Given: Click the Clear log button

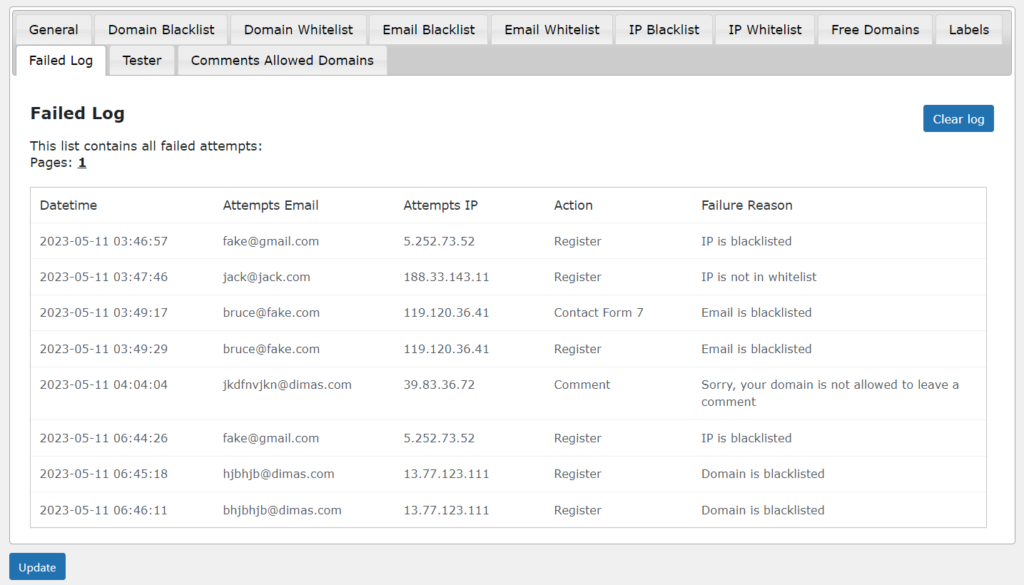Looking at the screenshot, I should point(958,118).
